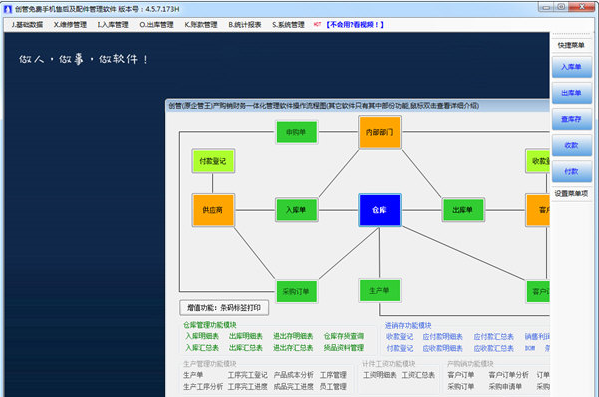This screenshot has width=599, height=397.
Task: Open the green 入库明细表 link
Action: coord(202,336)
